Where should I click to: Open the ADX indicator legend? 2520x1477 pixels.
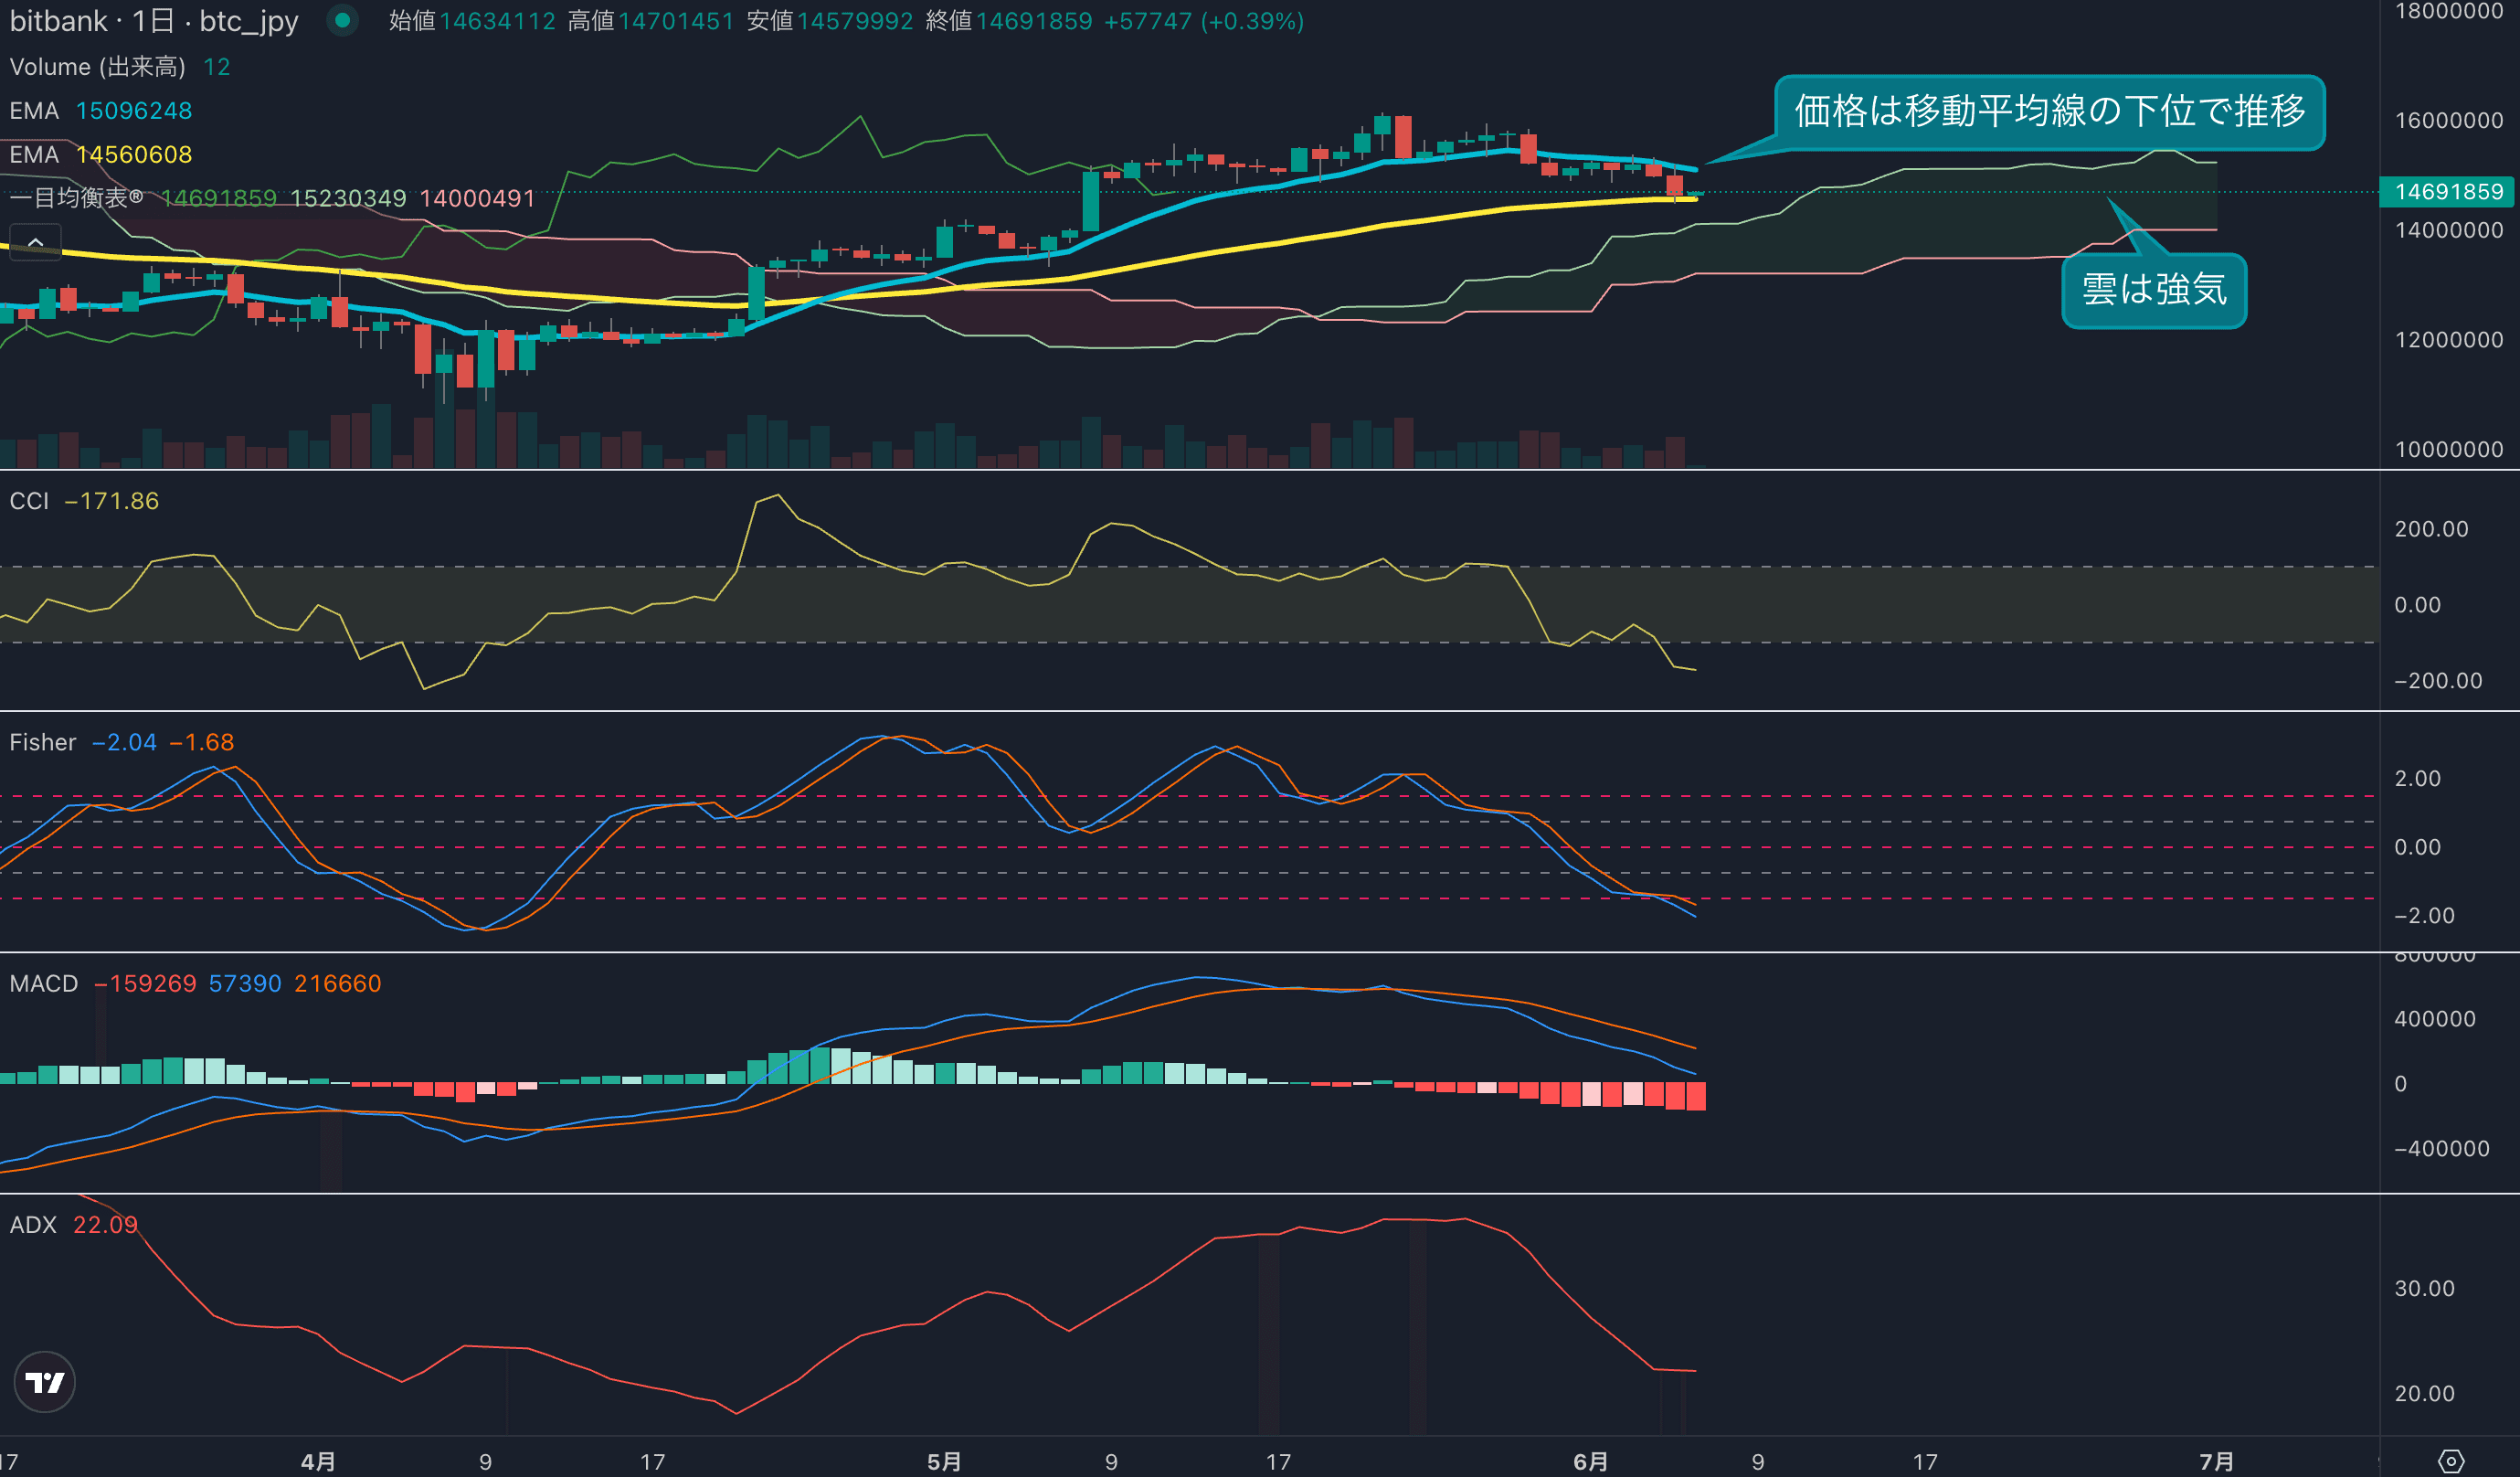tap(33, 1224)
